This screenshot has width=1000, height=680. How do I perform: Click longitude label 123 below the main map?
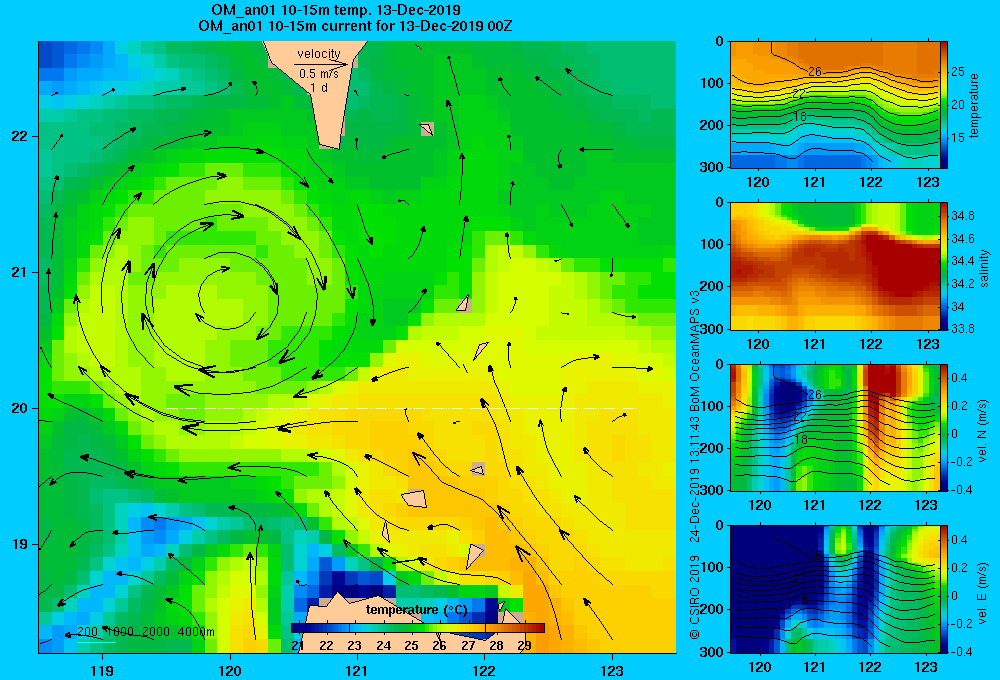point(612,670)
